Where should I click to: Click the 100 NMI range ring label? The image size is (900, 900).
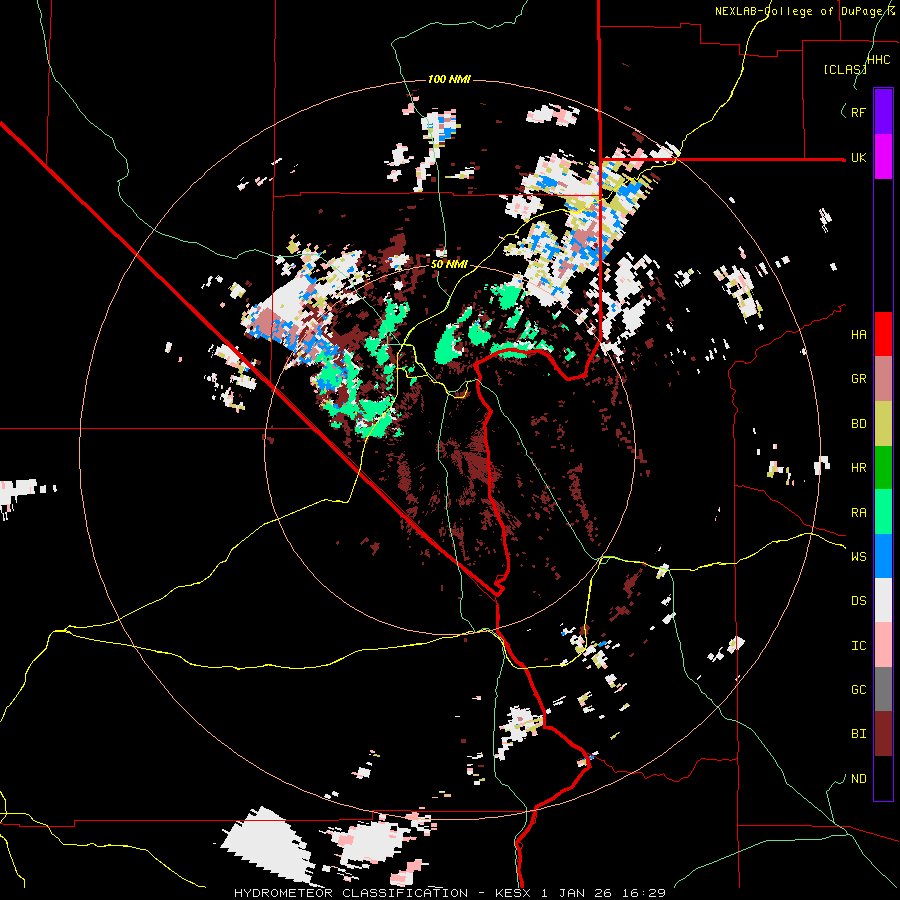coord(449,79)
